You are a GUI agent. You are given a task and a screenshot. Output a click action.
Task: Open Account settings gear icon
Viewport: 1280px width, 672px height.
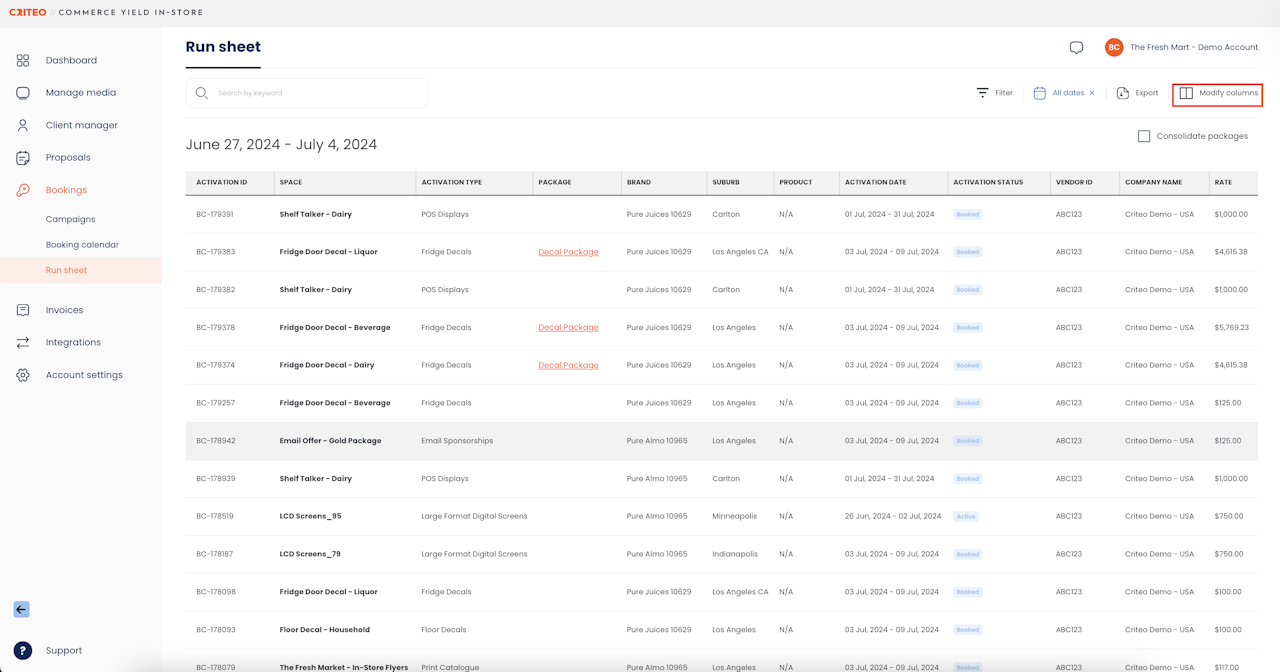[23, 375]
